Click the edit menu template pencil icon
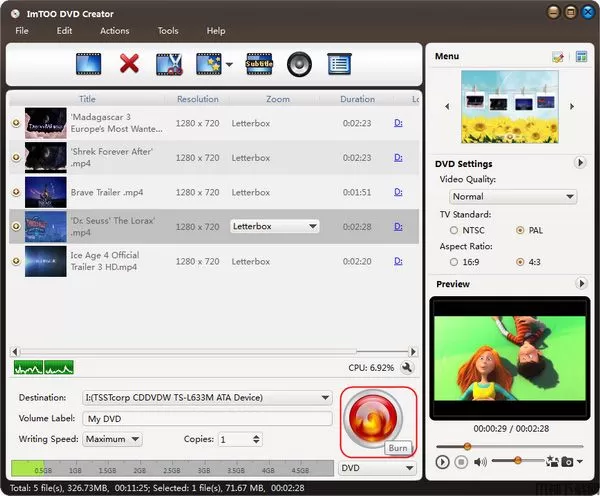The width and height of the screenshot is (600, 496). tap(558, 57)
